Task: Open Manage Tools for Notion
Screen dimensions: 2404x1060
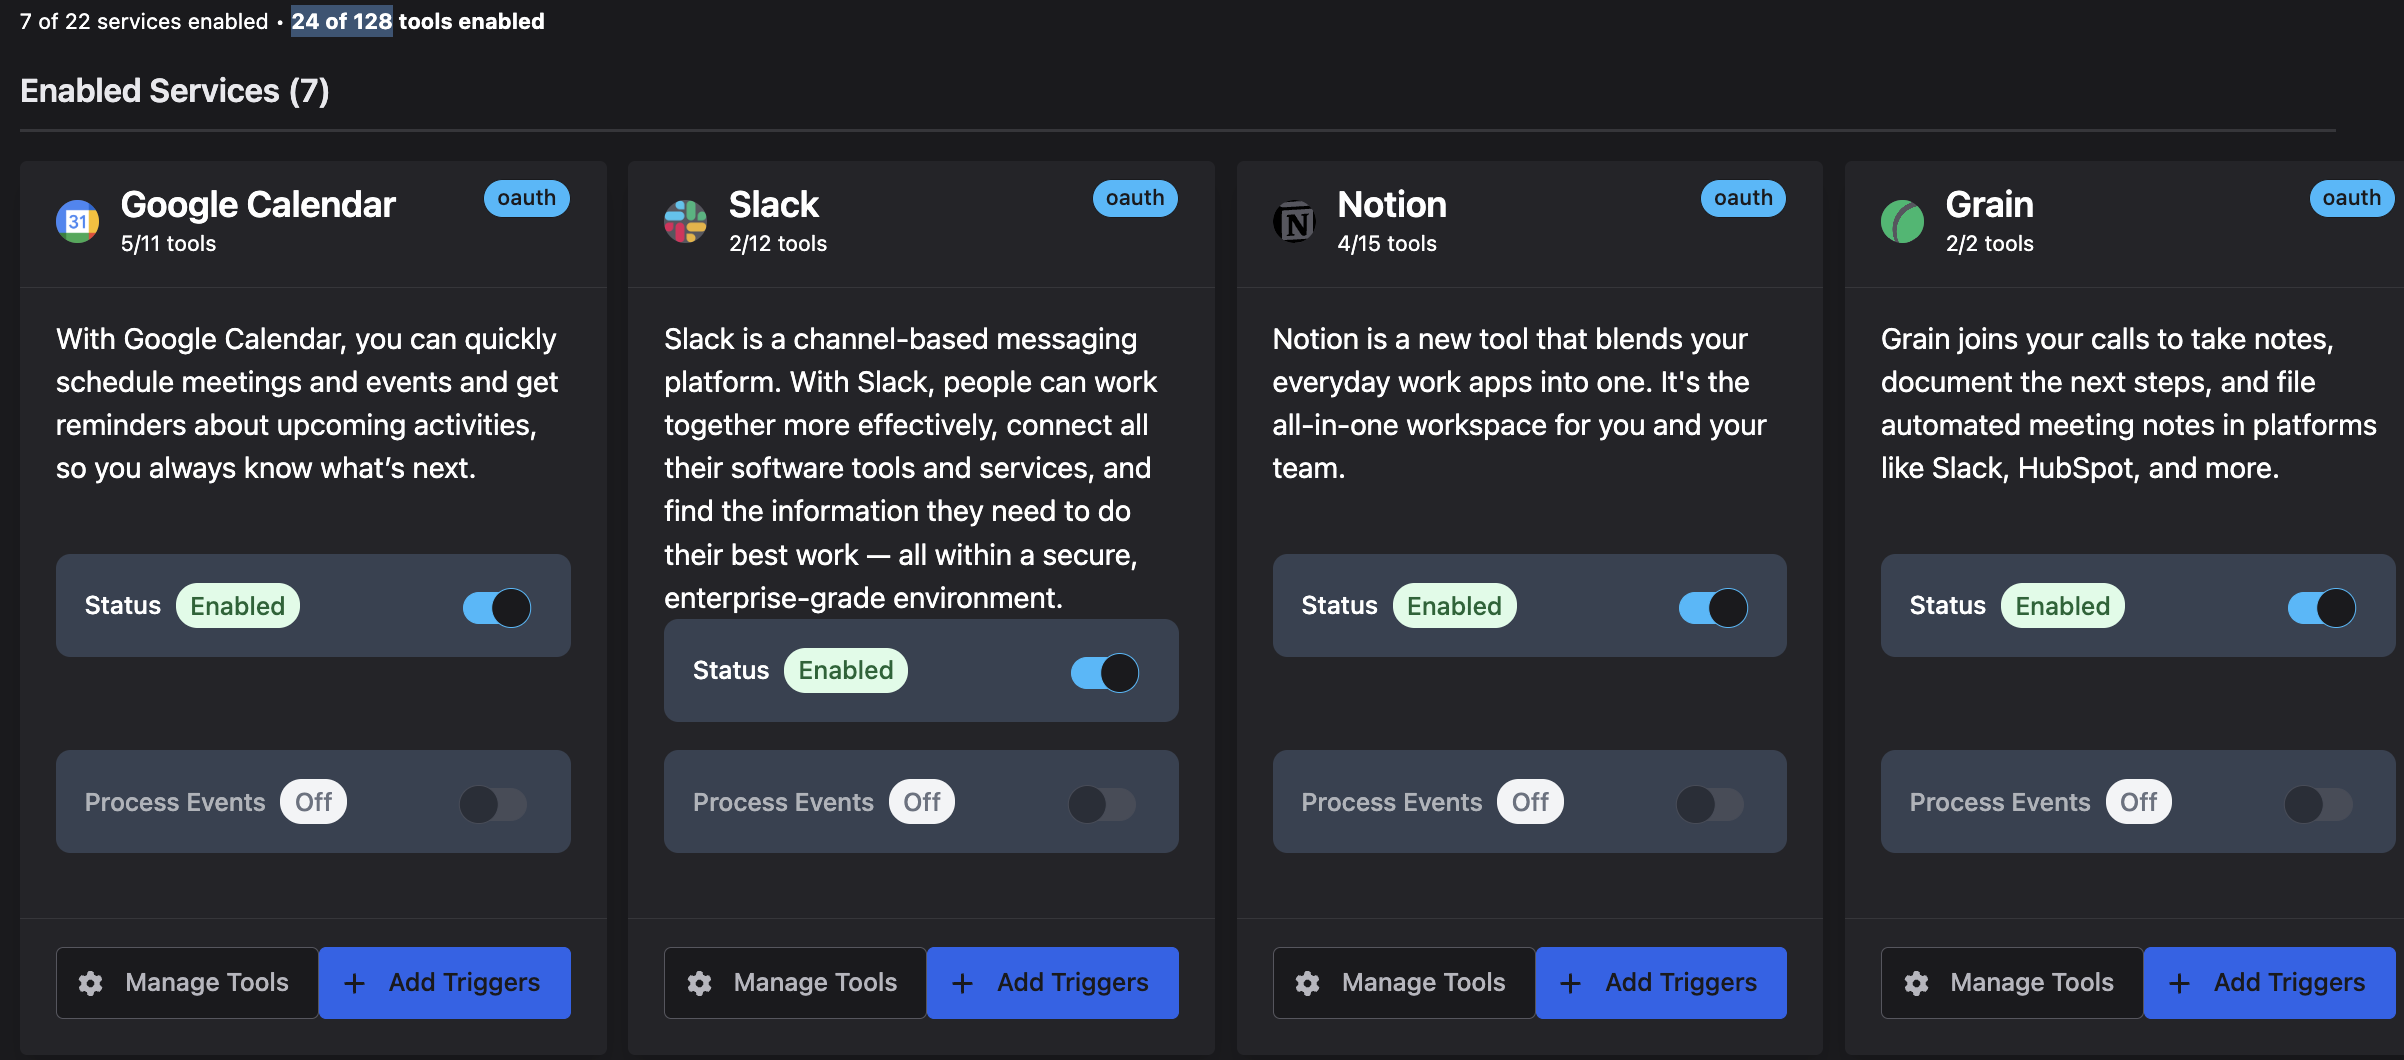Action: [1404, 983]
